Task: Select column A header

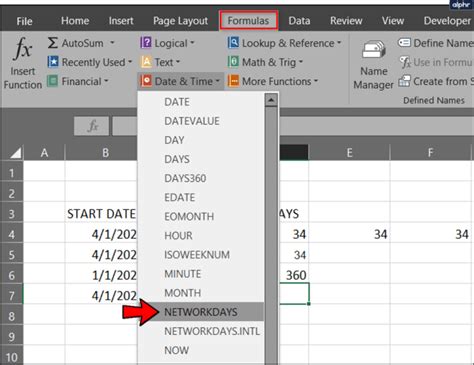Action: click(x=44, y=153)
